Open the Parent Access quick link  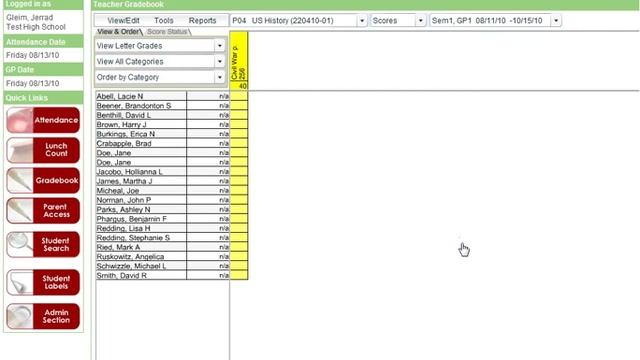click(x=43, y=211)
